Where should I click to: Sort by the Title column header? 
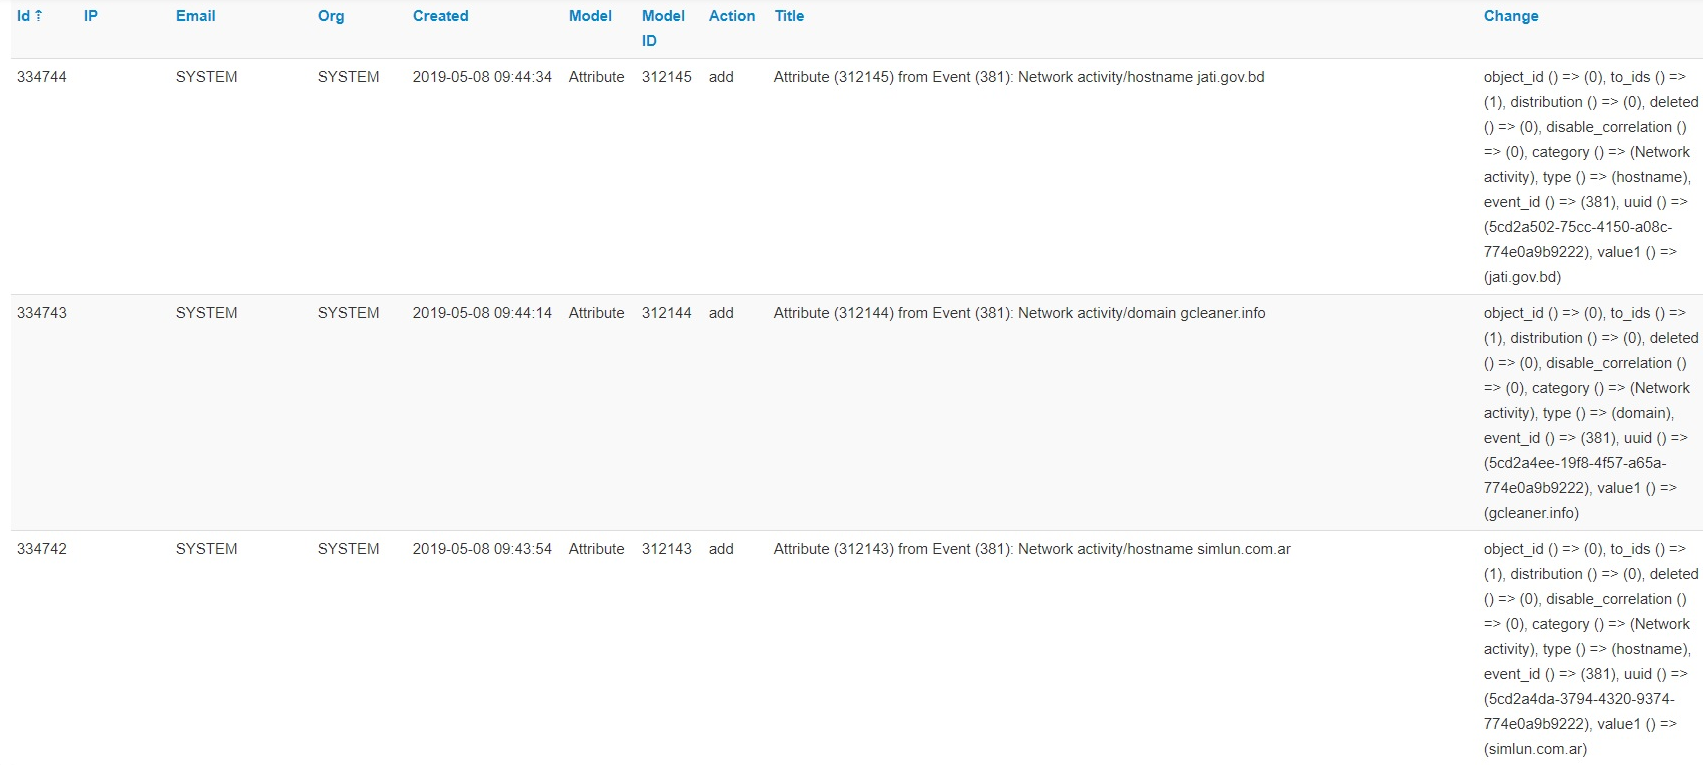789,16
